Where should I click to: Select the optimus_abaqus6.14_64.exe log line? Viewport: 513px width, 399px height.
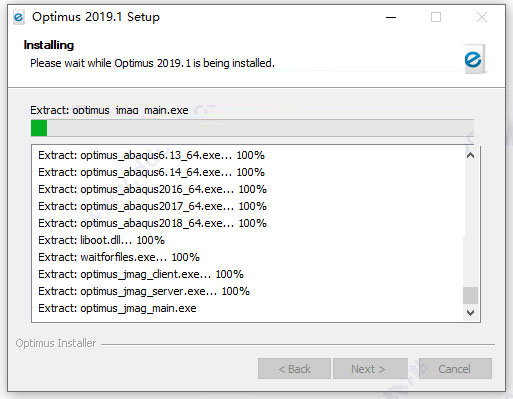click(151, 172)
